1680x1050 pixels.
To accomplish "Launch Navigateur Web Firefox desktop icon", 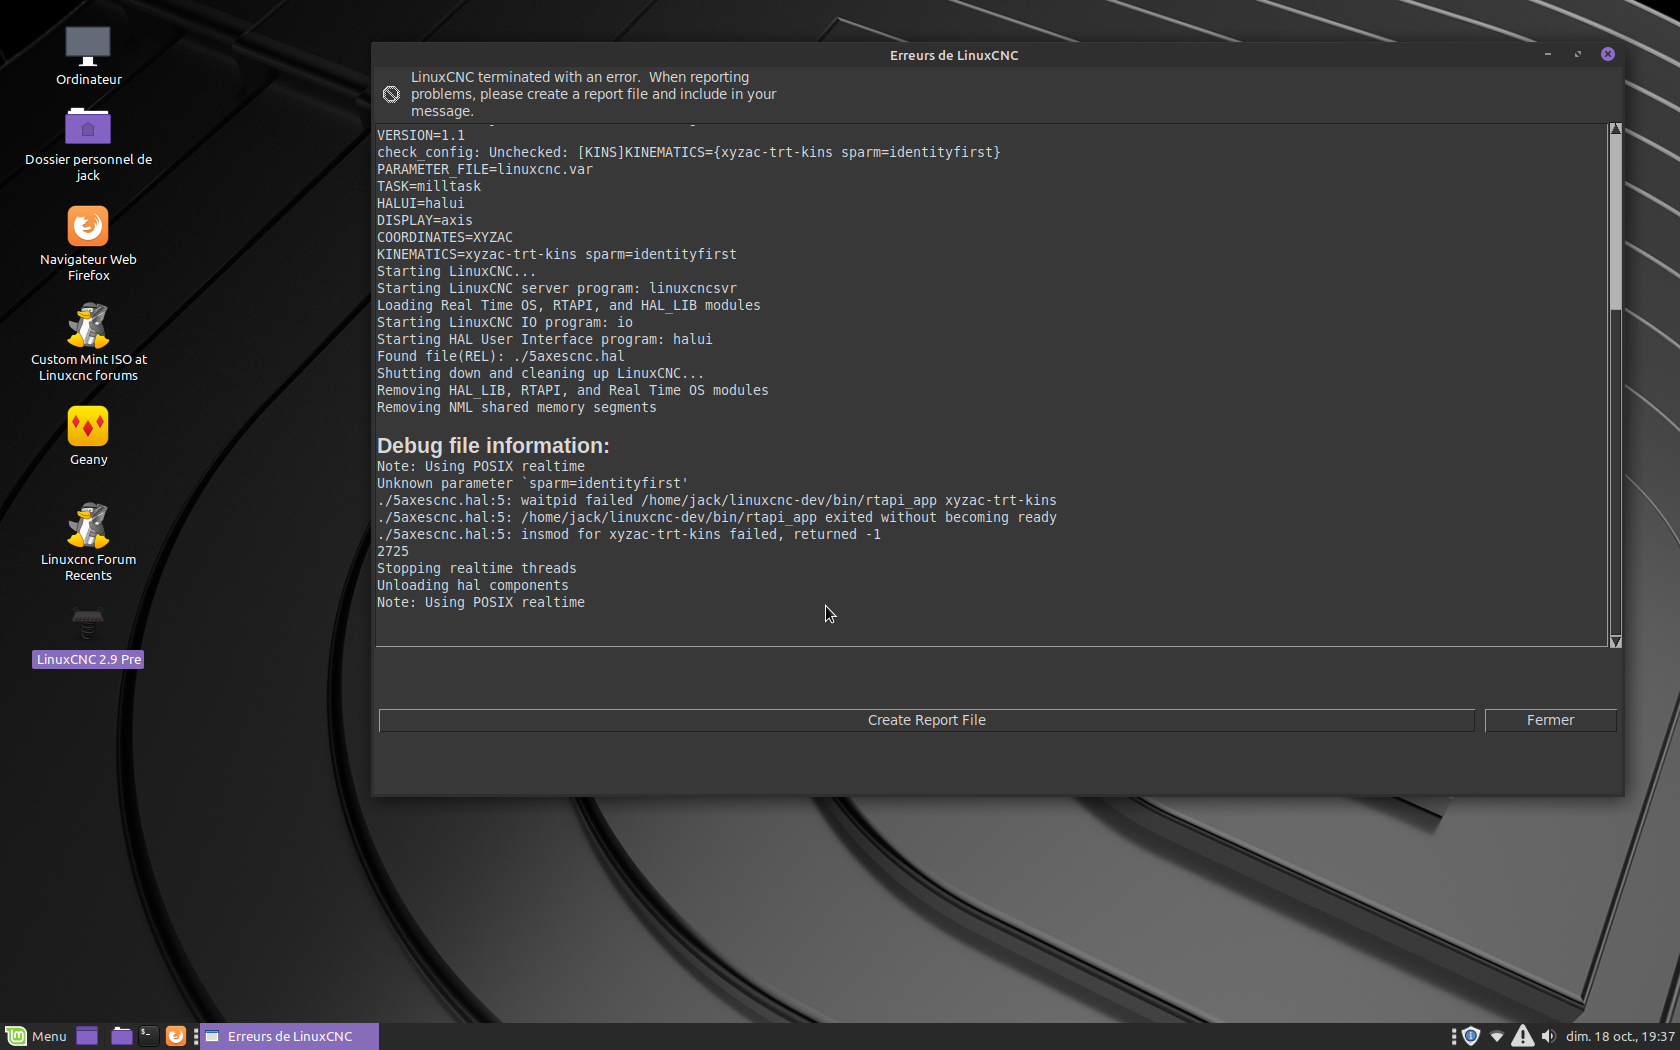I will coord(88,226).
